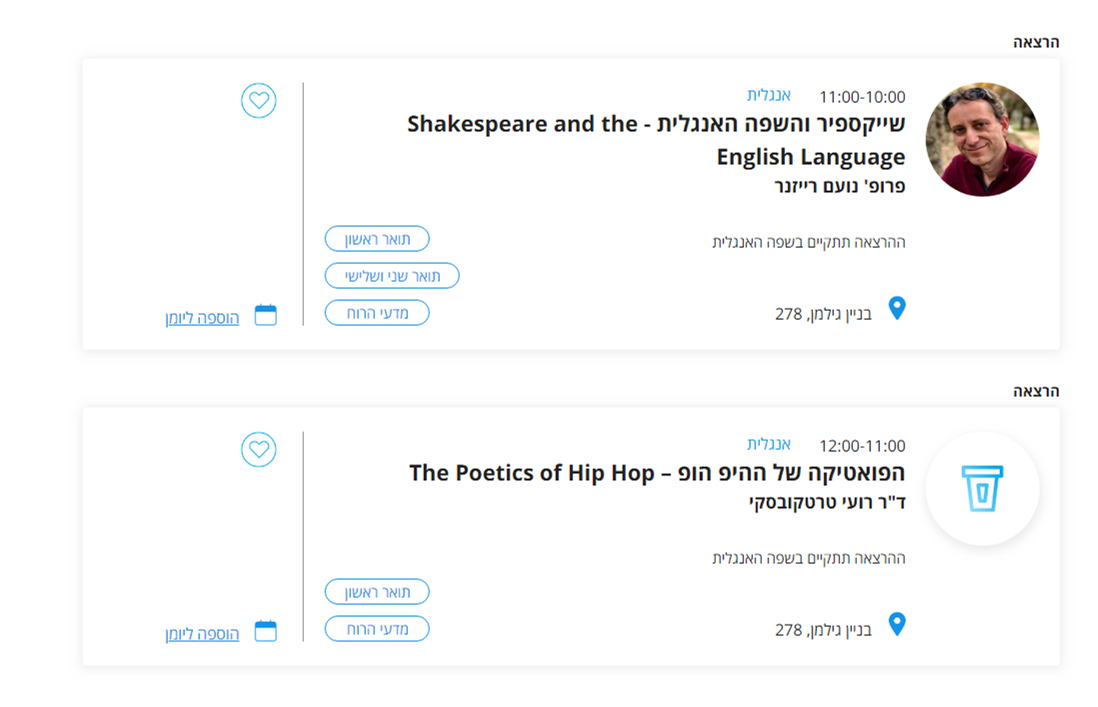Image resolution: width=1098 pixels, height=707 pixels.
Task: Click 'הוספה ליומן' link in Shakespeare card
Action: [x=202, y=318]
